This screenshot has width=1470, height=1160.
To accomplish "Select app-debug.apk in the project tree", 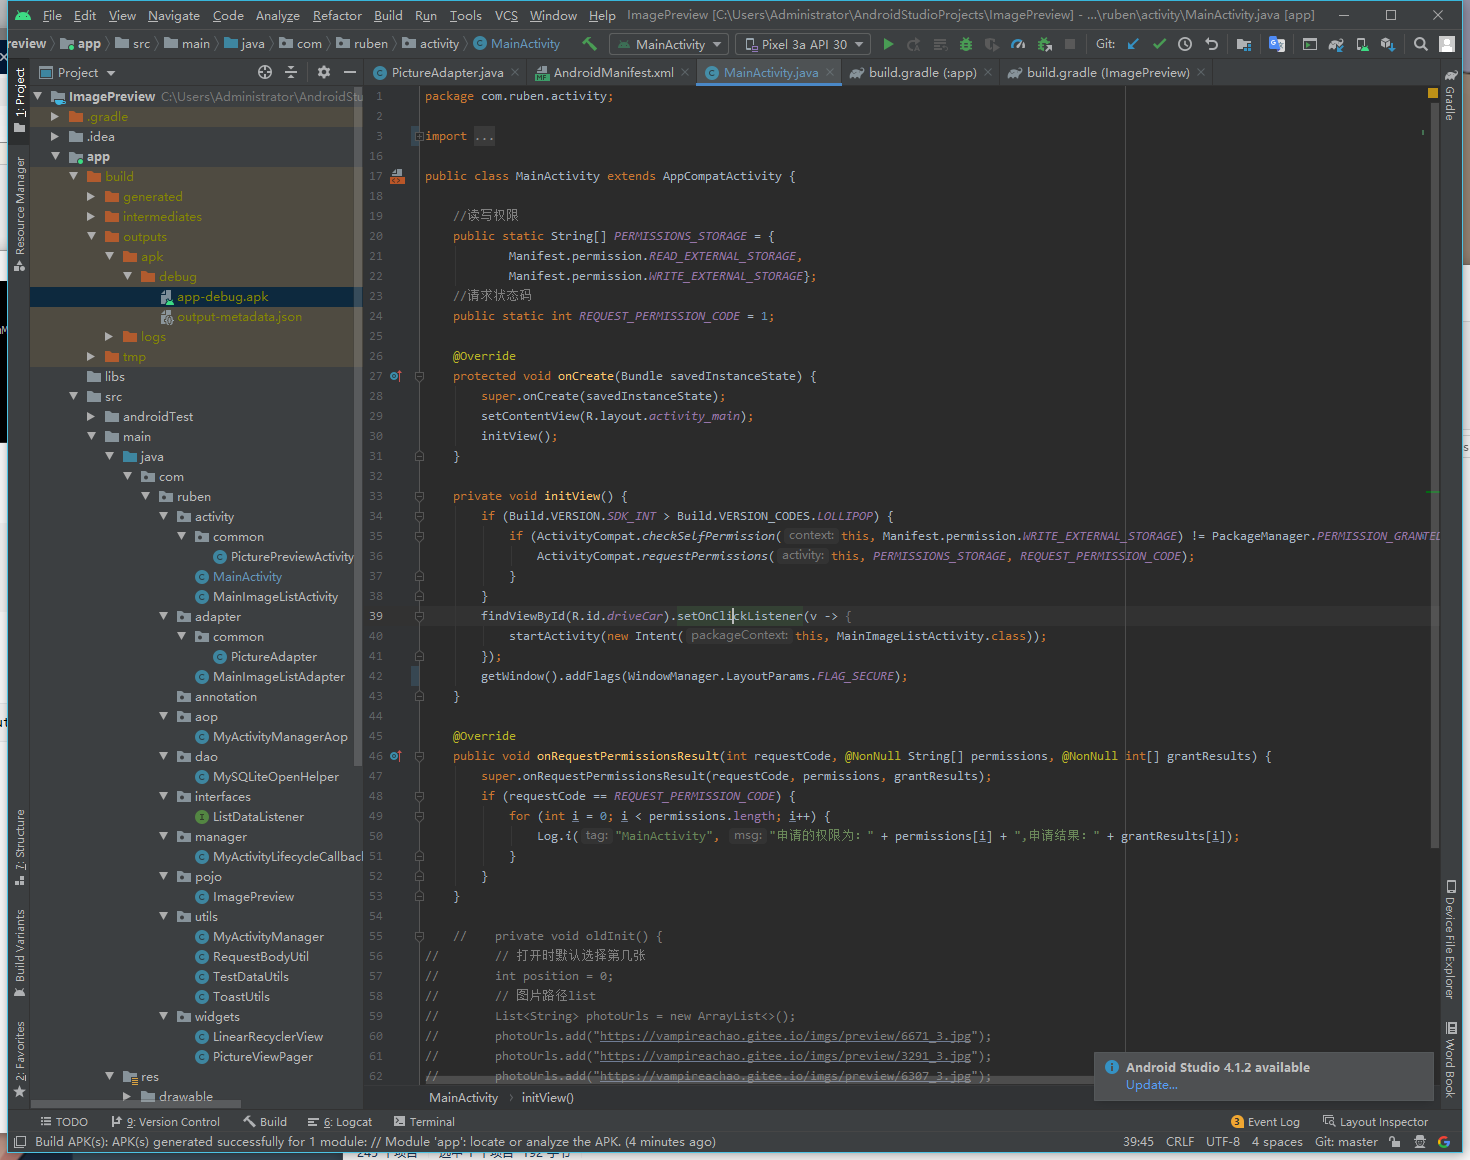I will pos(222,297).
